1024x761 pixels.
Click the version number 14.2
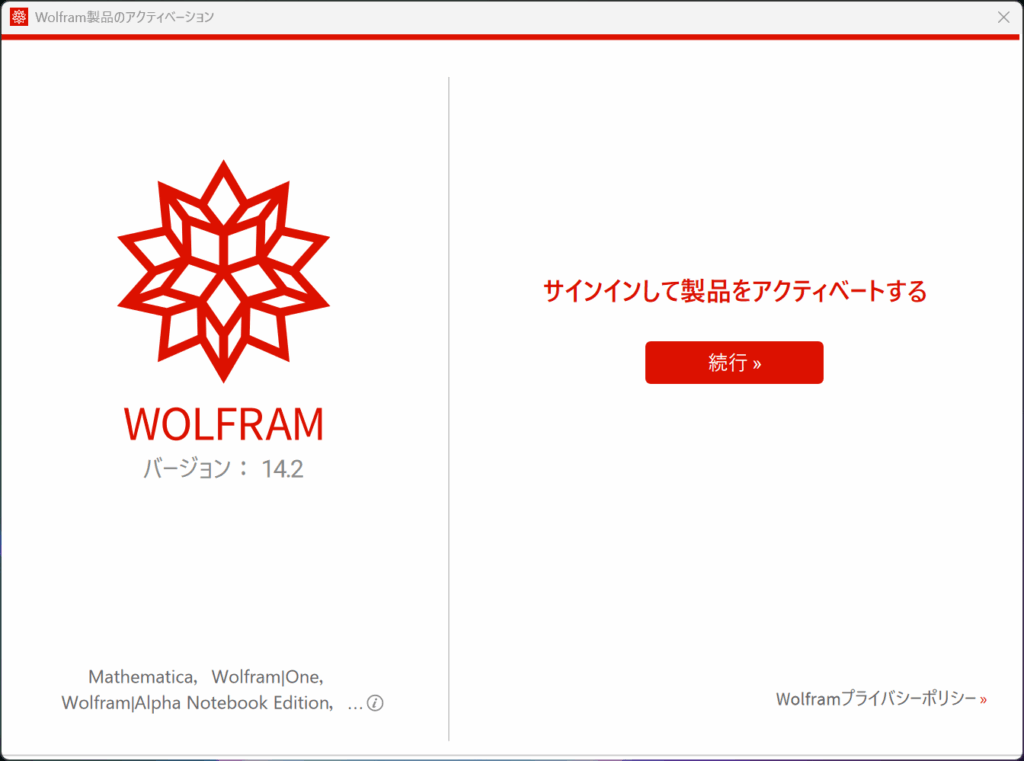[x=282, y=469]
